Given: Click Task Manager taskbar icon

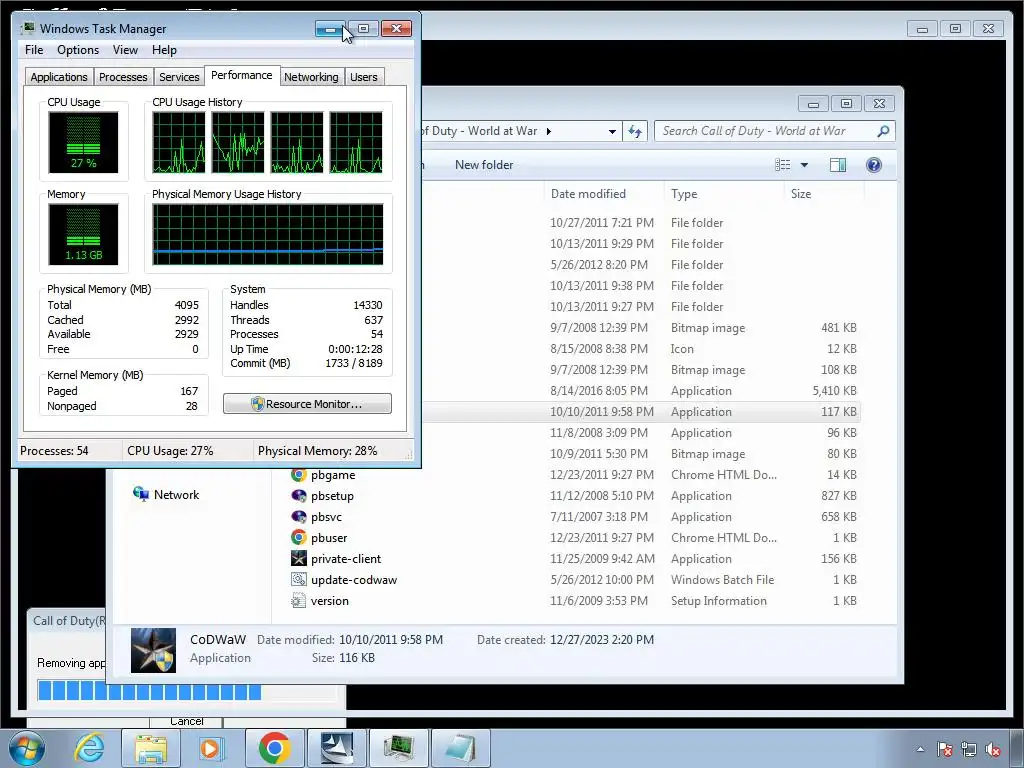Looking at the screenshot, I should pos(399,748).
